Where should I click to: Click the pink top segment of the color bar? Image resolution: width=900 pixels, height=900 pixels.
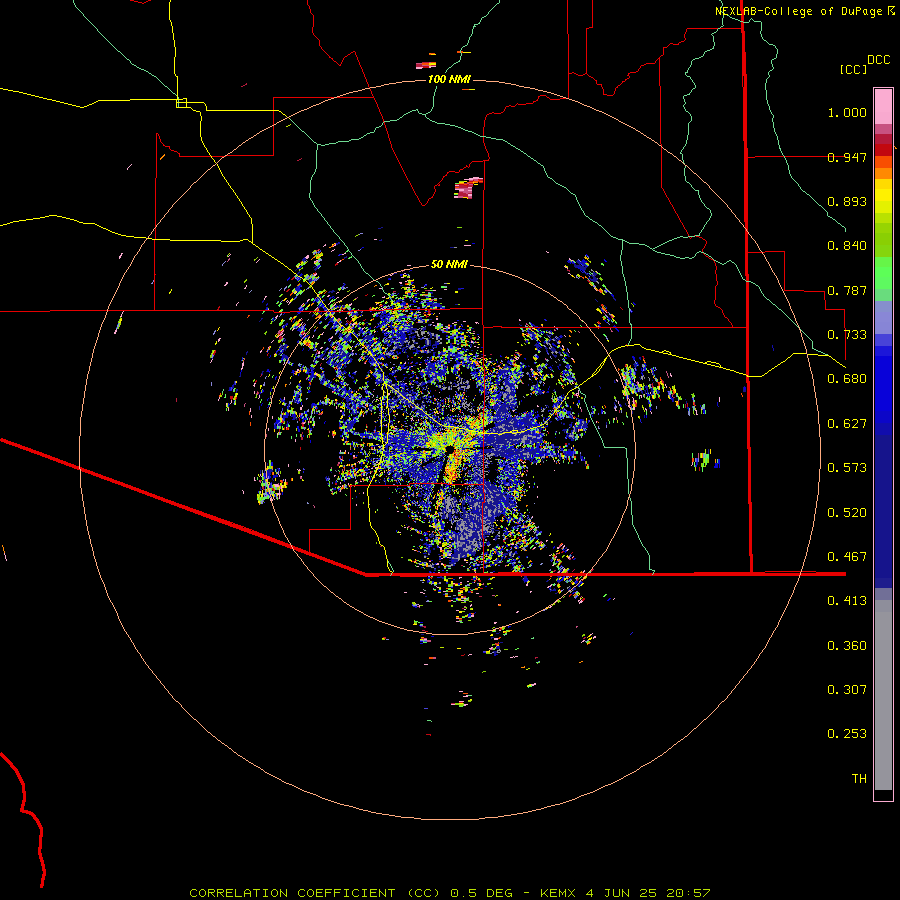coord(883,107)
